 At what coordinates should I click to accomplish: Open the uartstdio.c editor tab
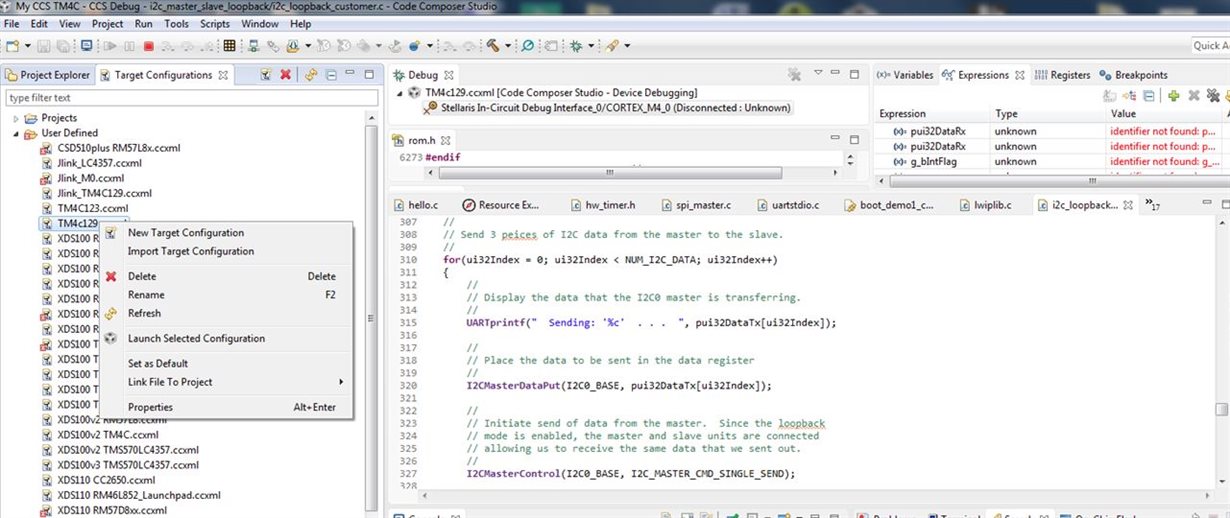pyautogui.click(x=788, y=205)
